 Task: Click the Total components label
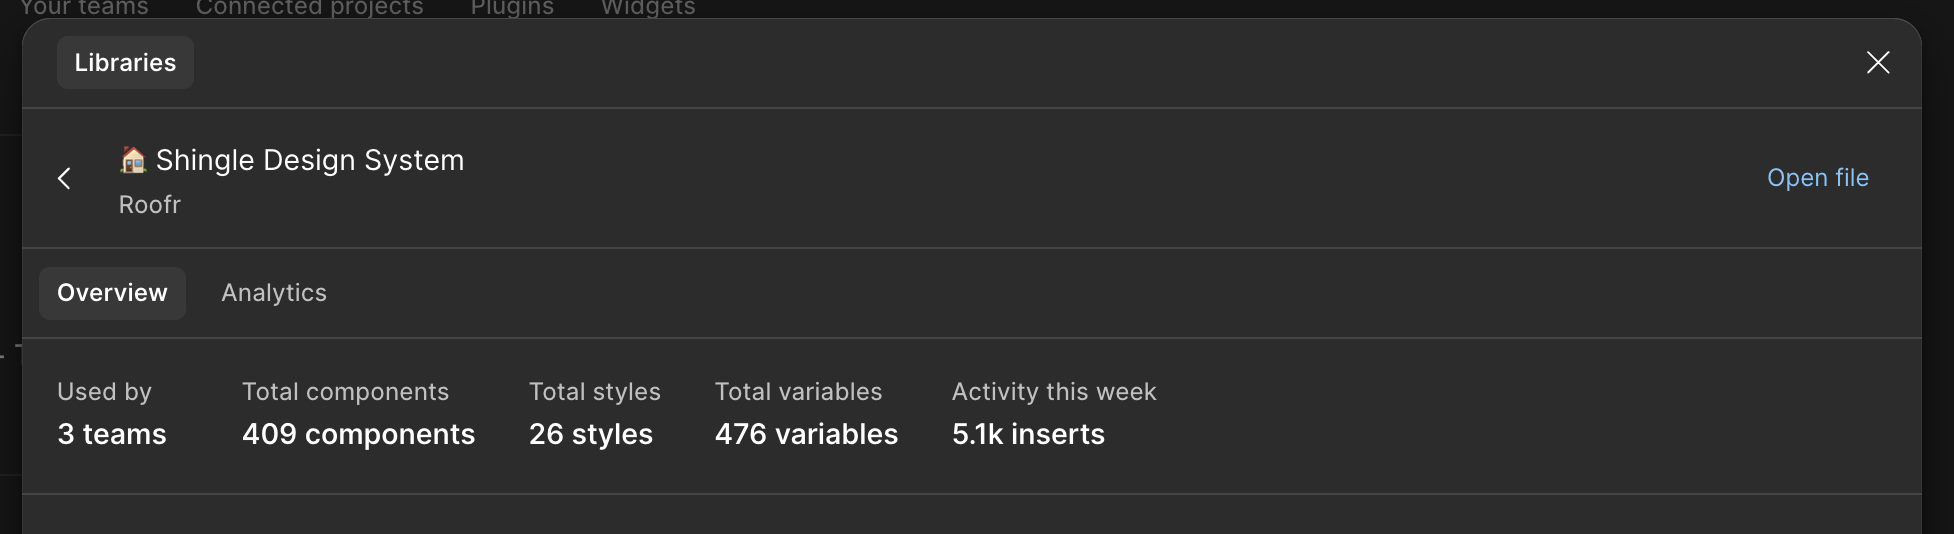(345, 392)
